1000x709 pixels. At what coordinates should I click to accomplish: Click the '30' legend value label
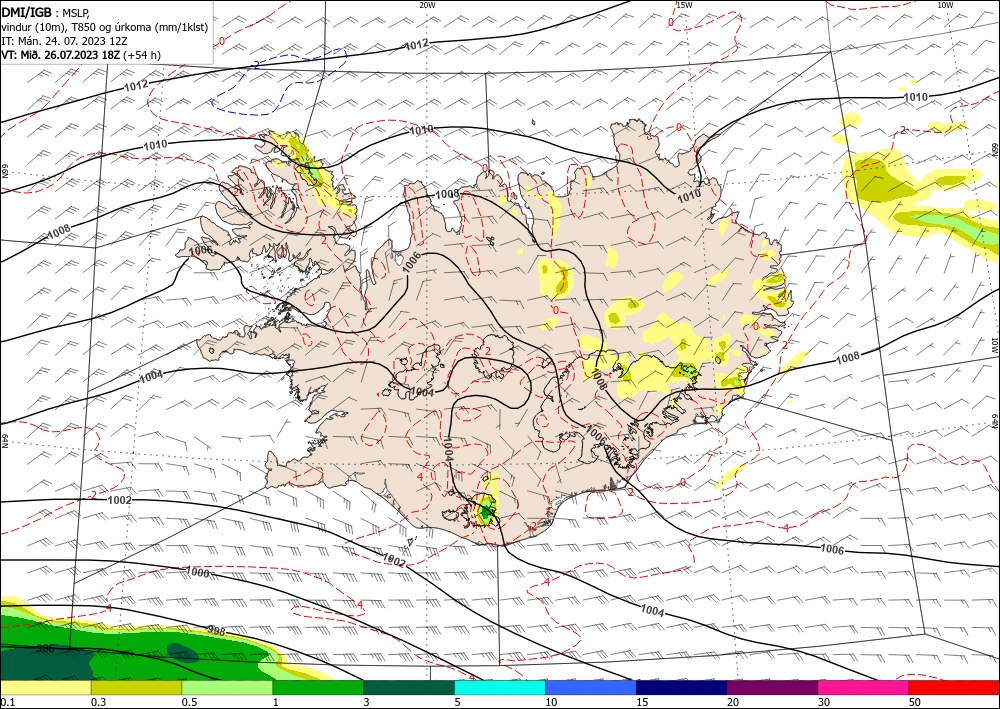pos(824,702)
